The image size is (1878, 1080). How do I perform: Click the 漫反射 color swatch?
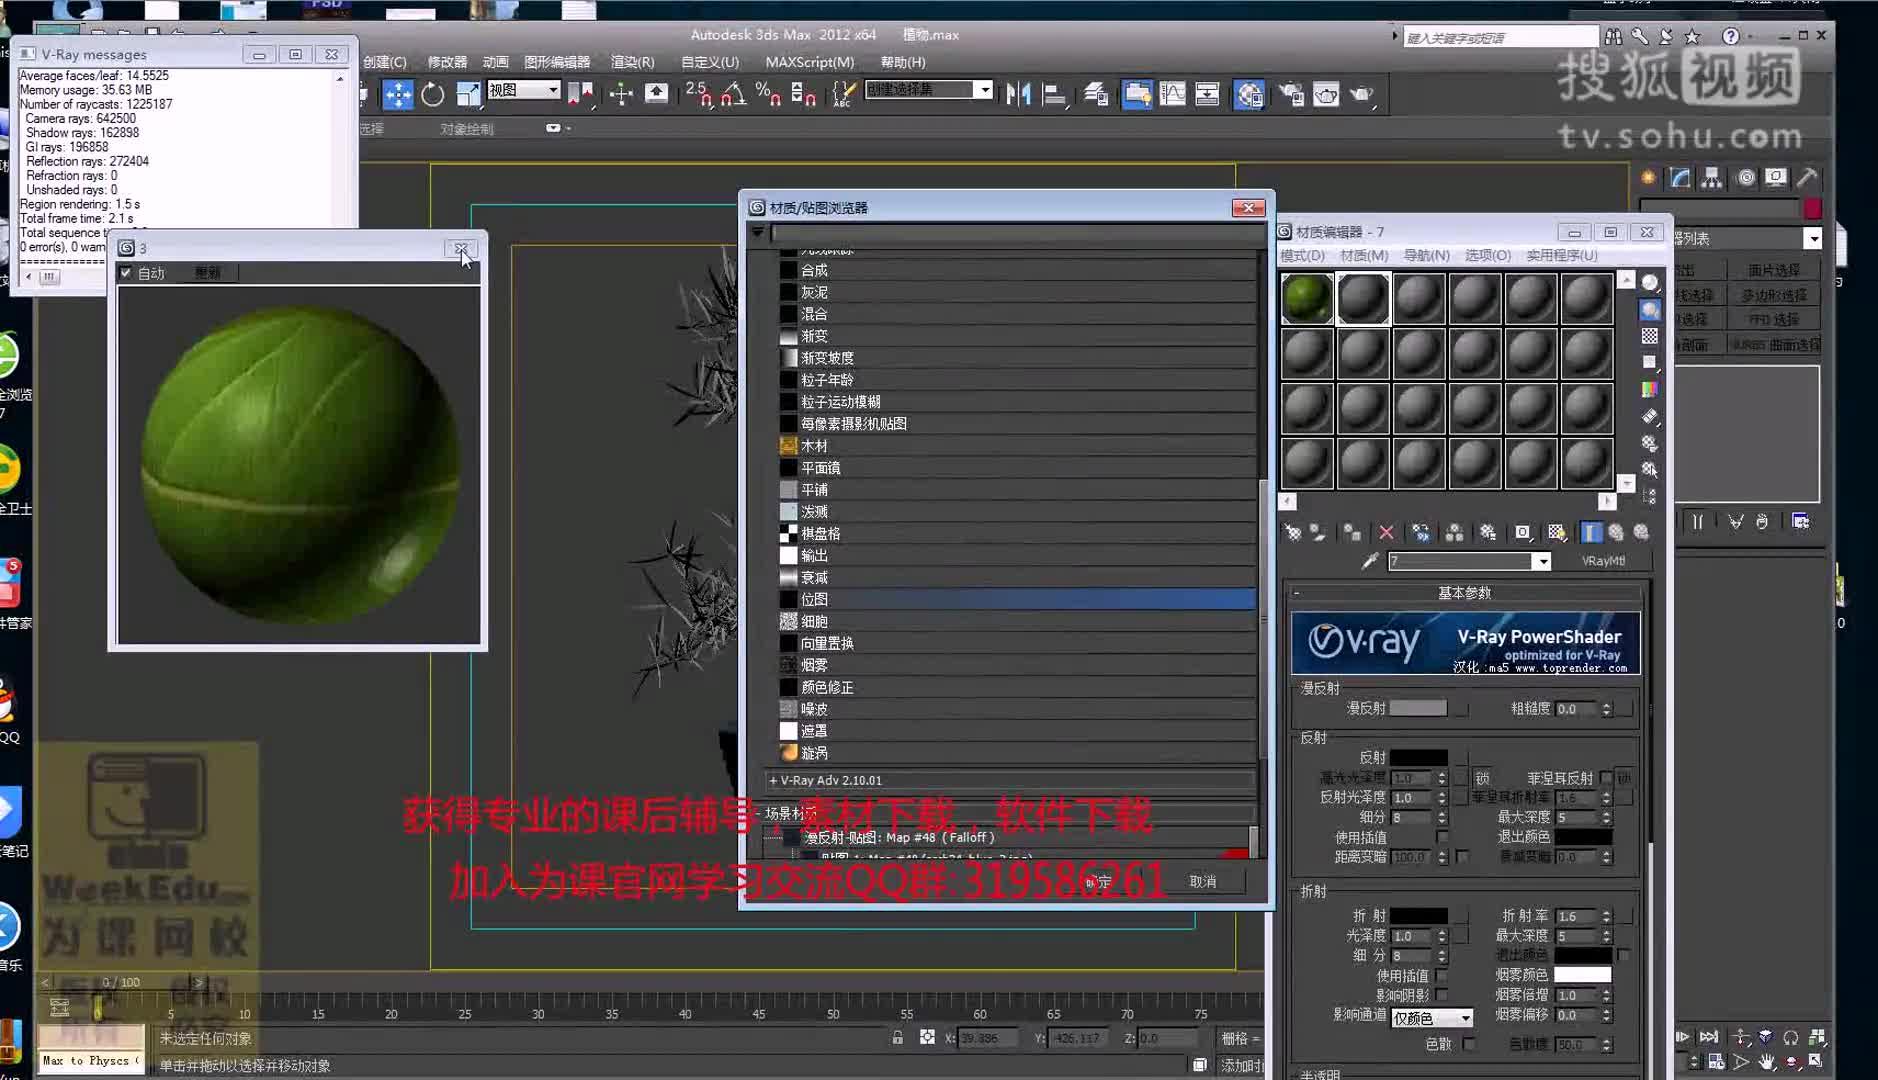tap(1417, 709)
